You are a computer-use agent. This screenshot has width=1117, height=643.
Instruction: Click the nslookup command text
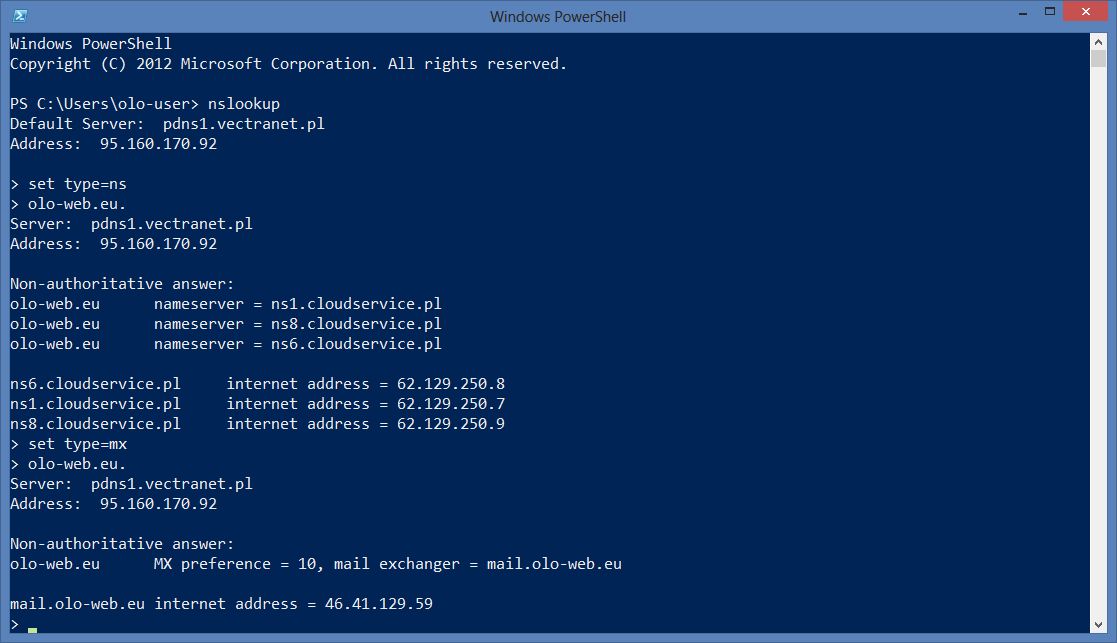coord(244,104)
